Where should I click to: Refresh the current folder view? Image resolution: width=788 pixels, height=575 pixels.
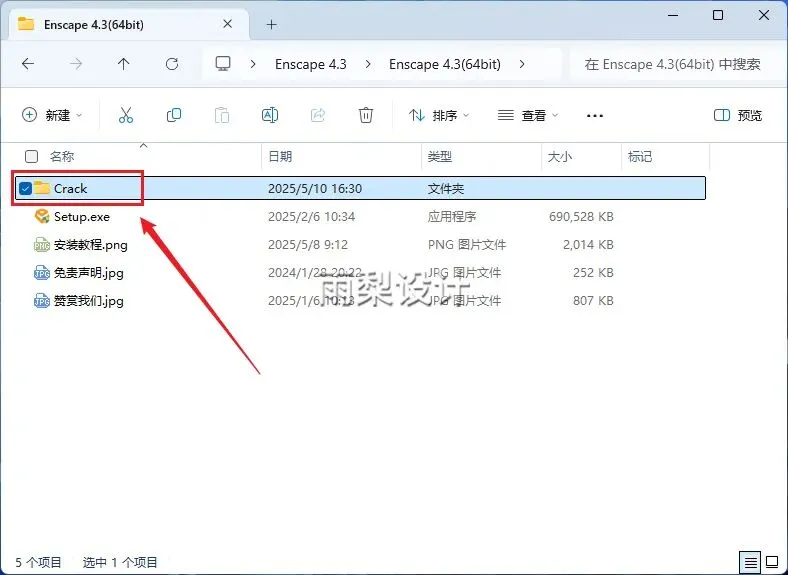point(172,64)
